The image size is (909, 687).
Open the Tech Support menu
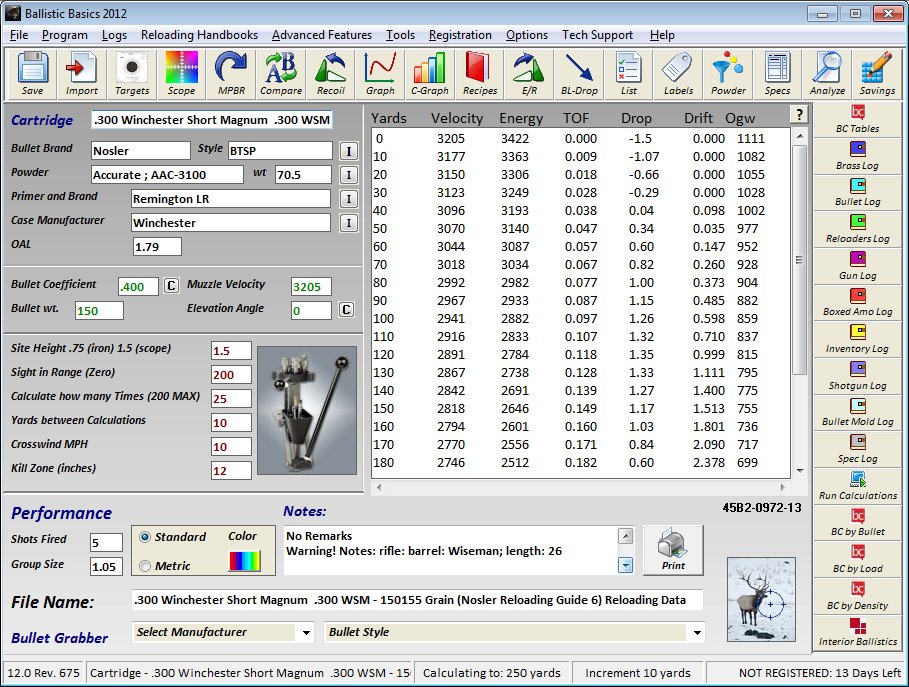coord(597,35)
